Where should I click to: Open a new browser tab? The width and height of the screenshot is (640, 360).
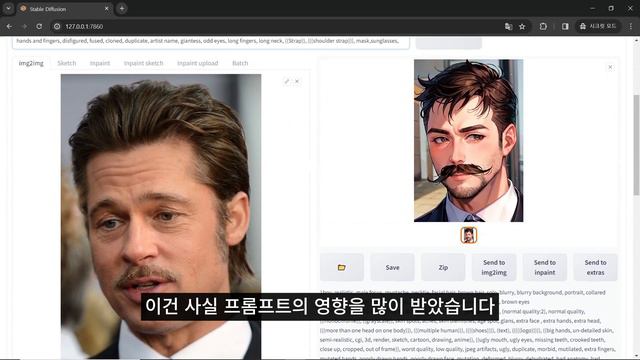pyautogui.click(x=122, y=9)
